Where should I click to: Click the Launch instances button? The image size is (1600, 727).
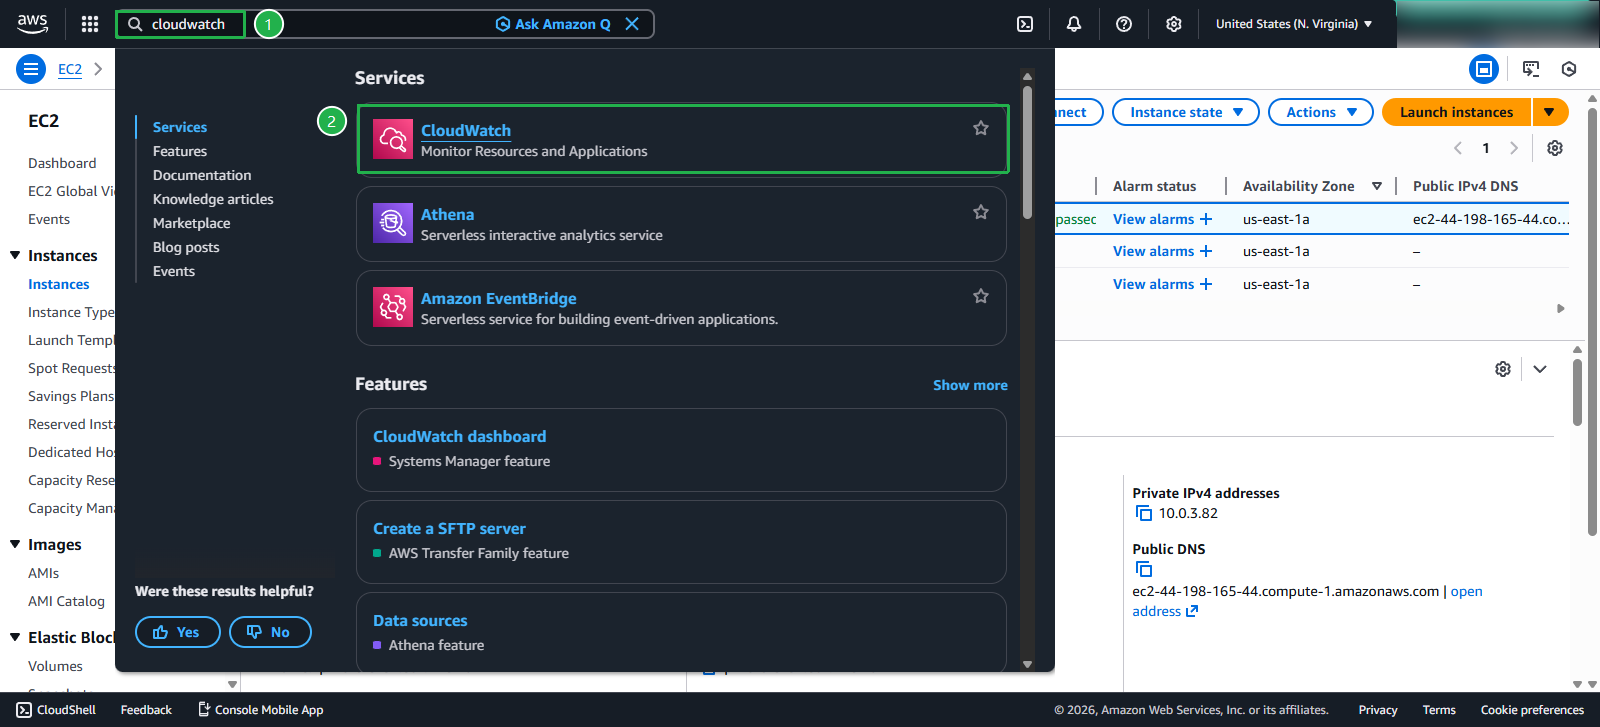[1457, 112]
